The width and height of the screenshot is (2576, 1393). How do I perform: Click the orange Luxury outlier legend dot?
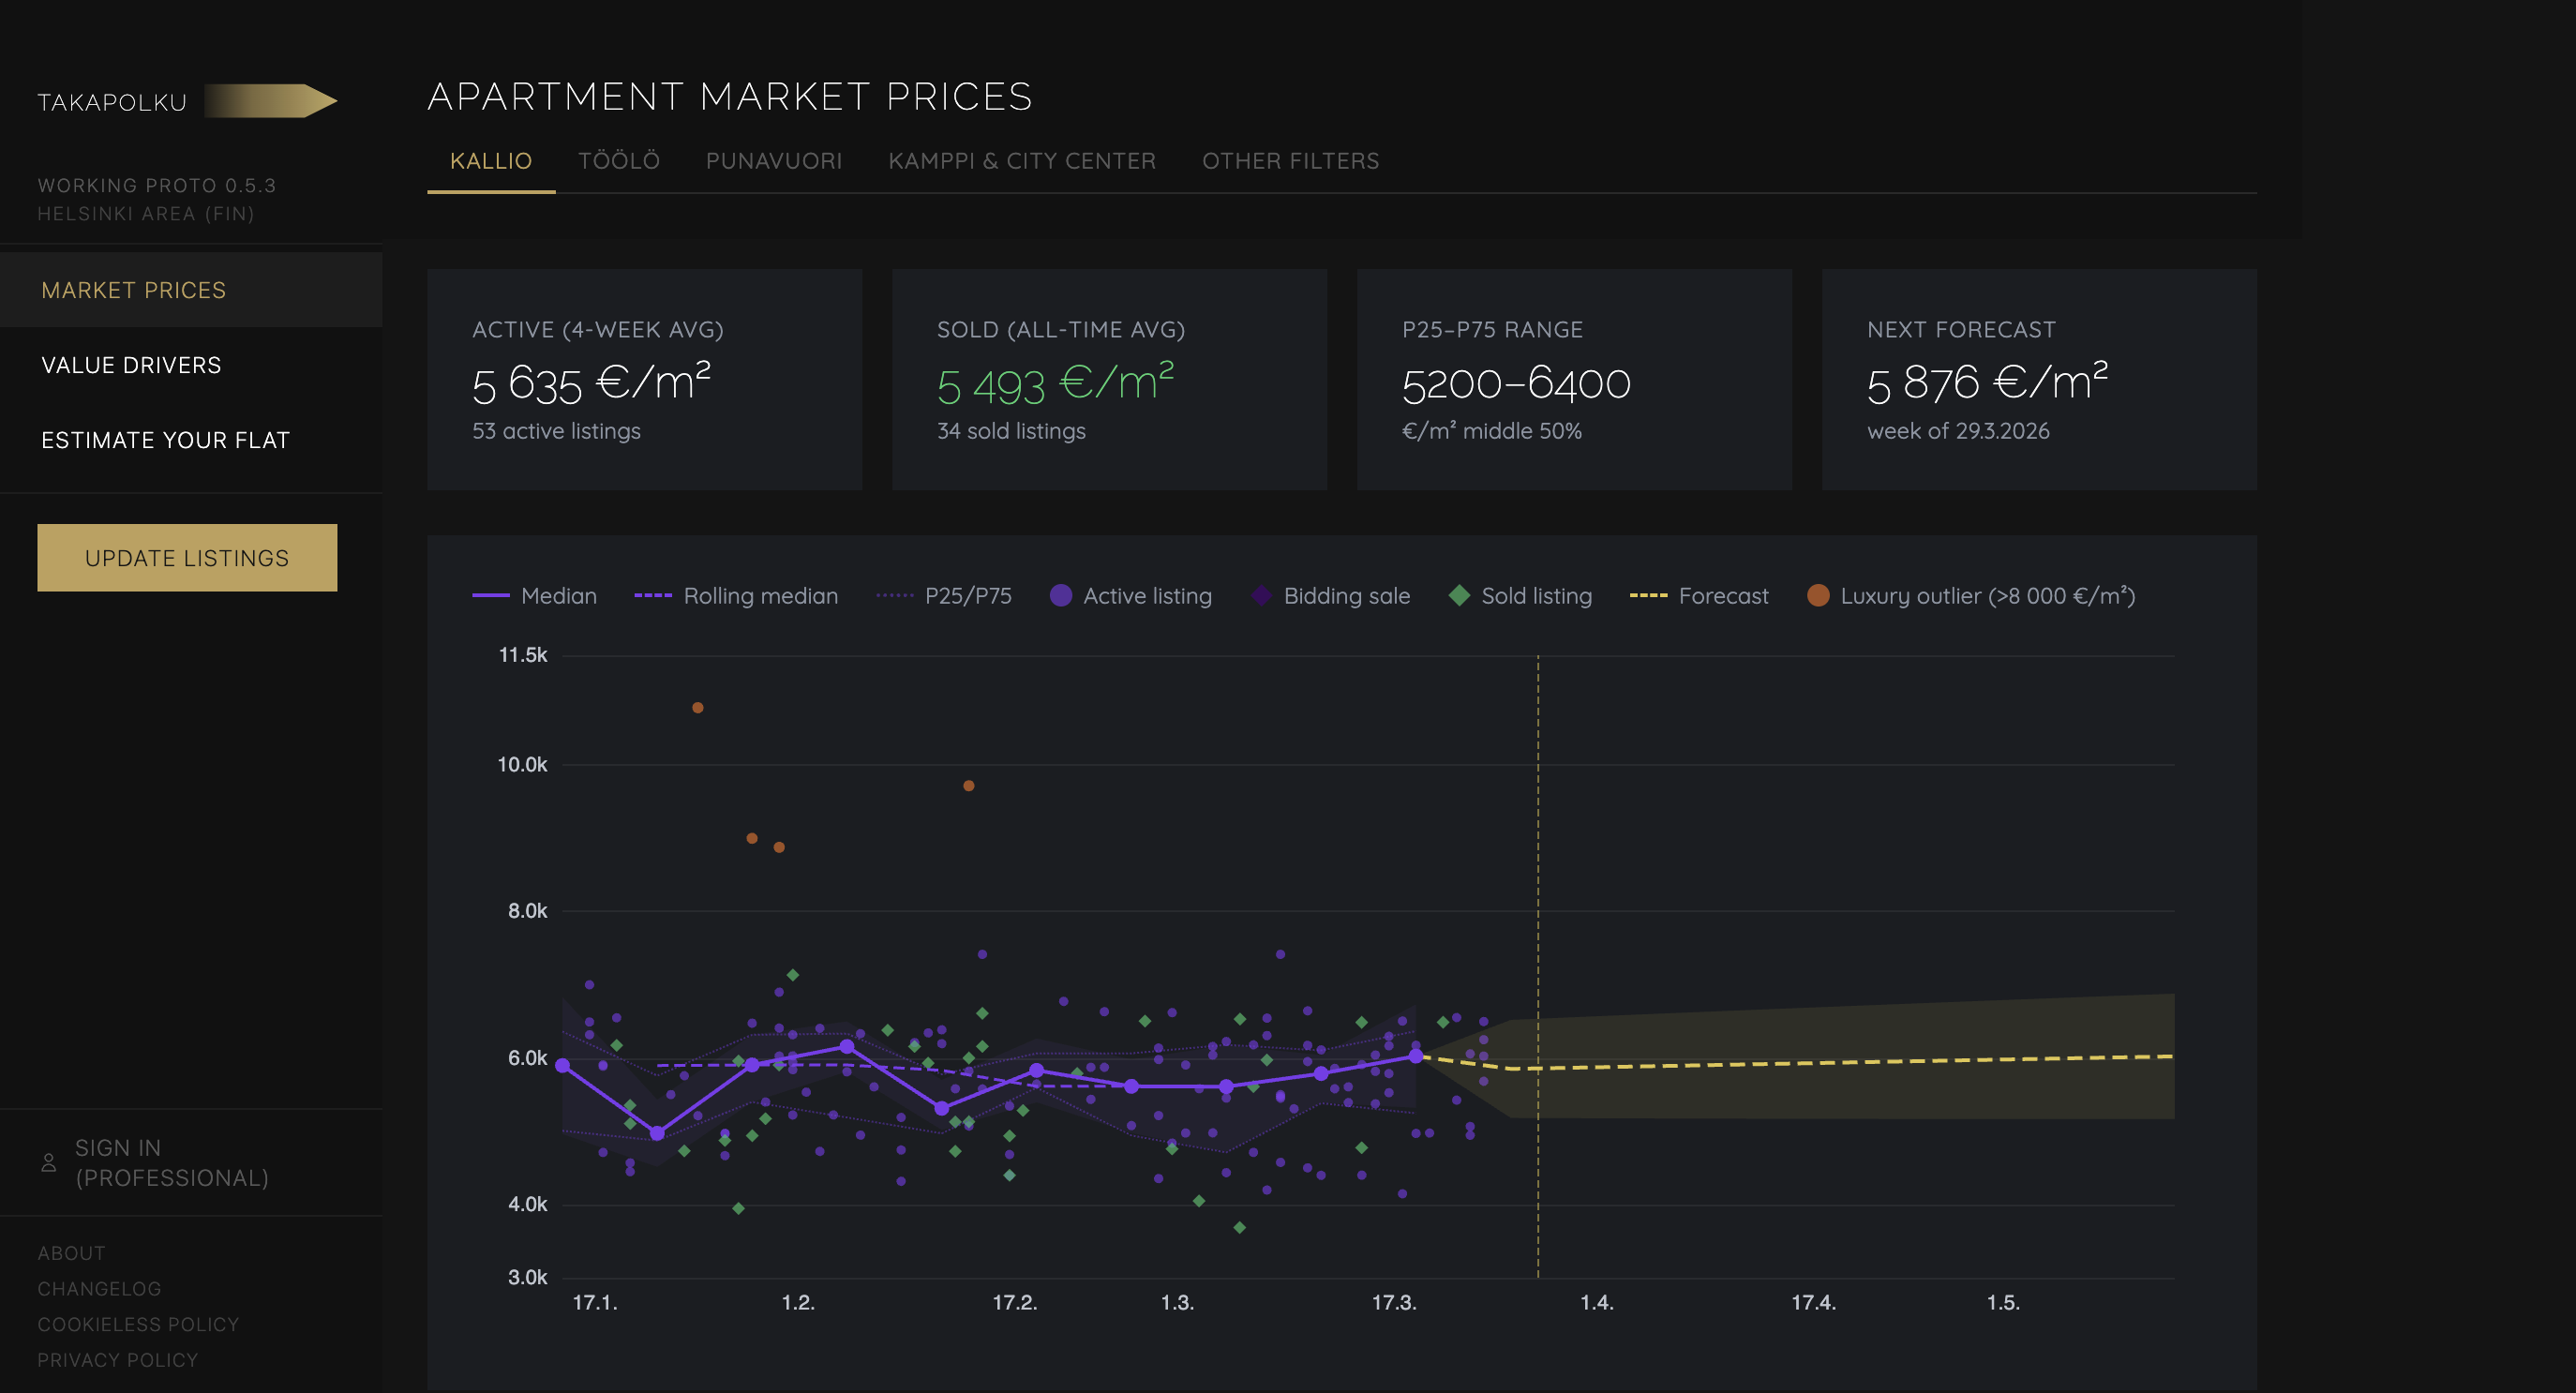click(x=1818, y=596)
